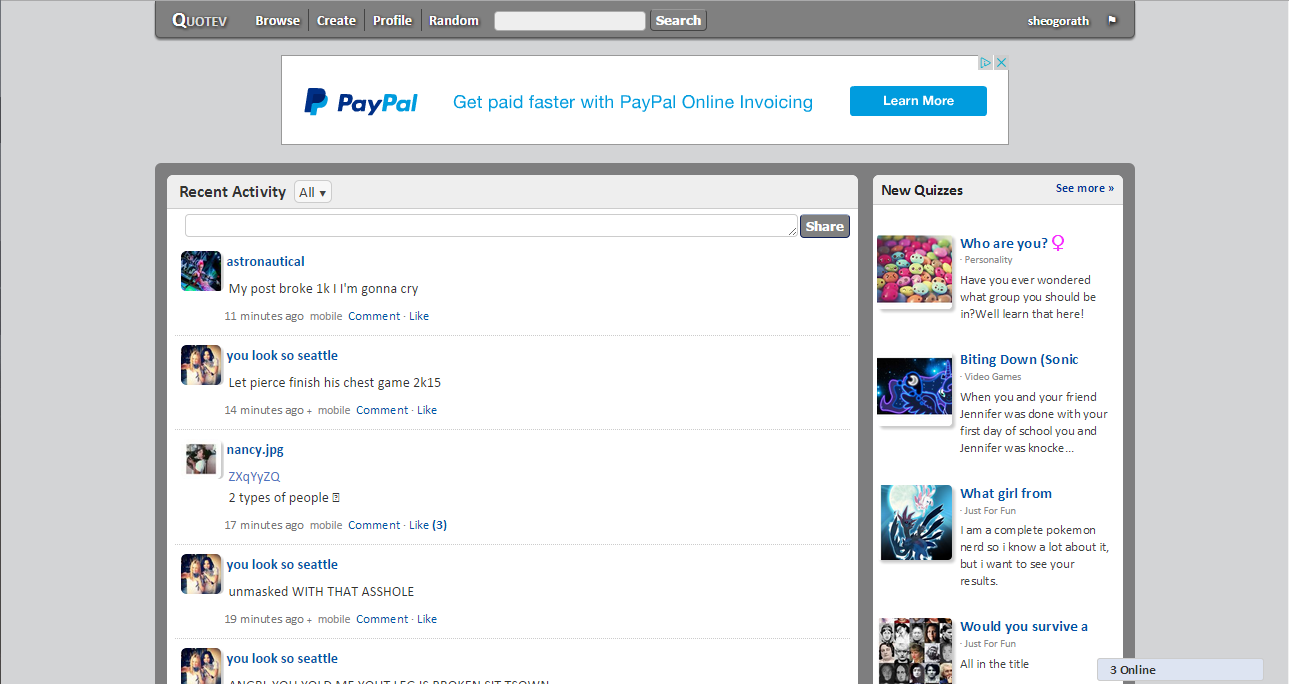Open the '3 Online' chat bar
The height and width of the screenshot is (684, 1289).
click(x=1180, y=670)
